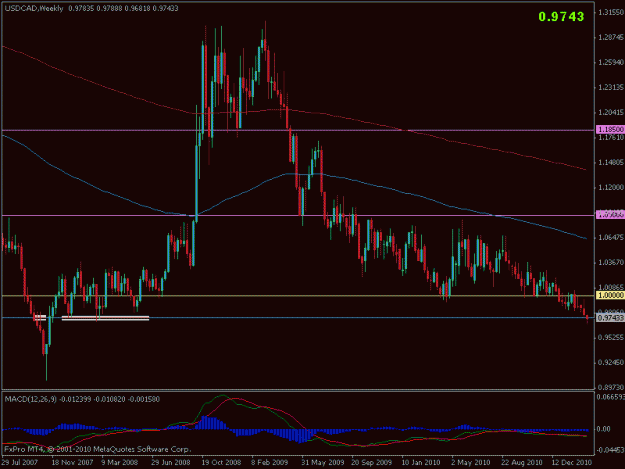Click the 1.14805 price axis value
This screenshot has width=625, height=469.
pos(611,163)
